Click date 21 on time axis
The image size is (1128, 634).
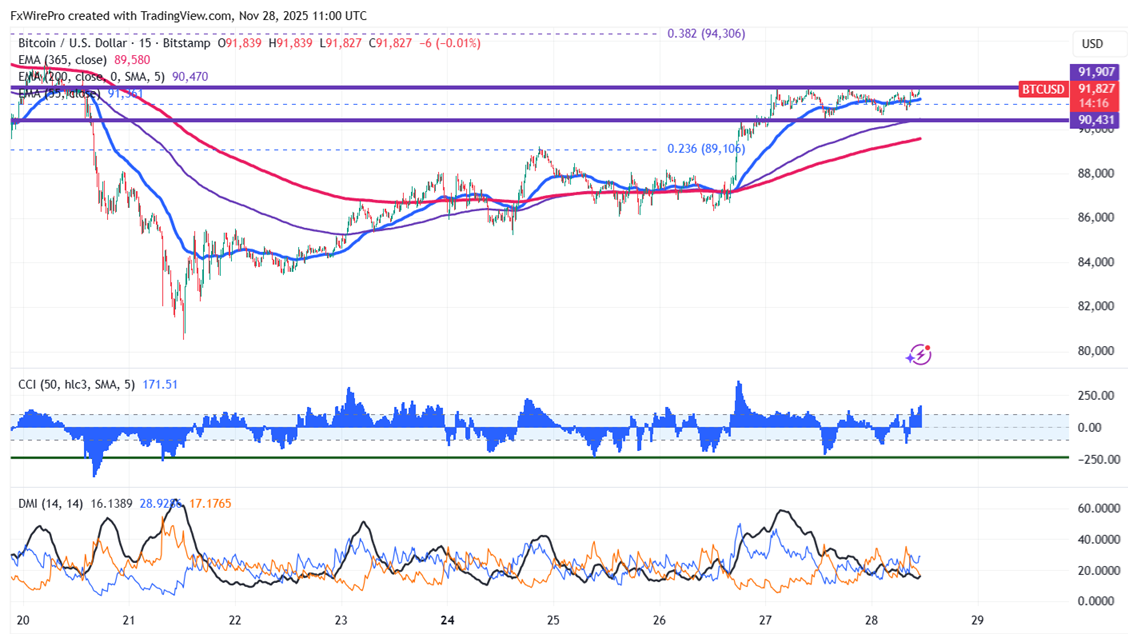[x=129, y=620]
